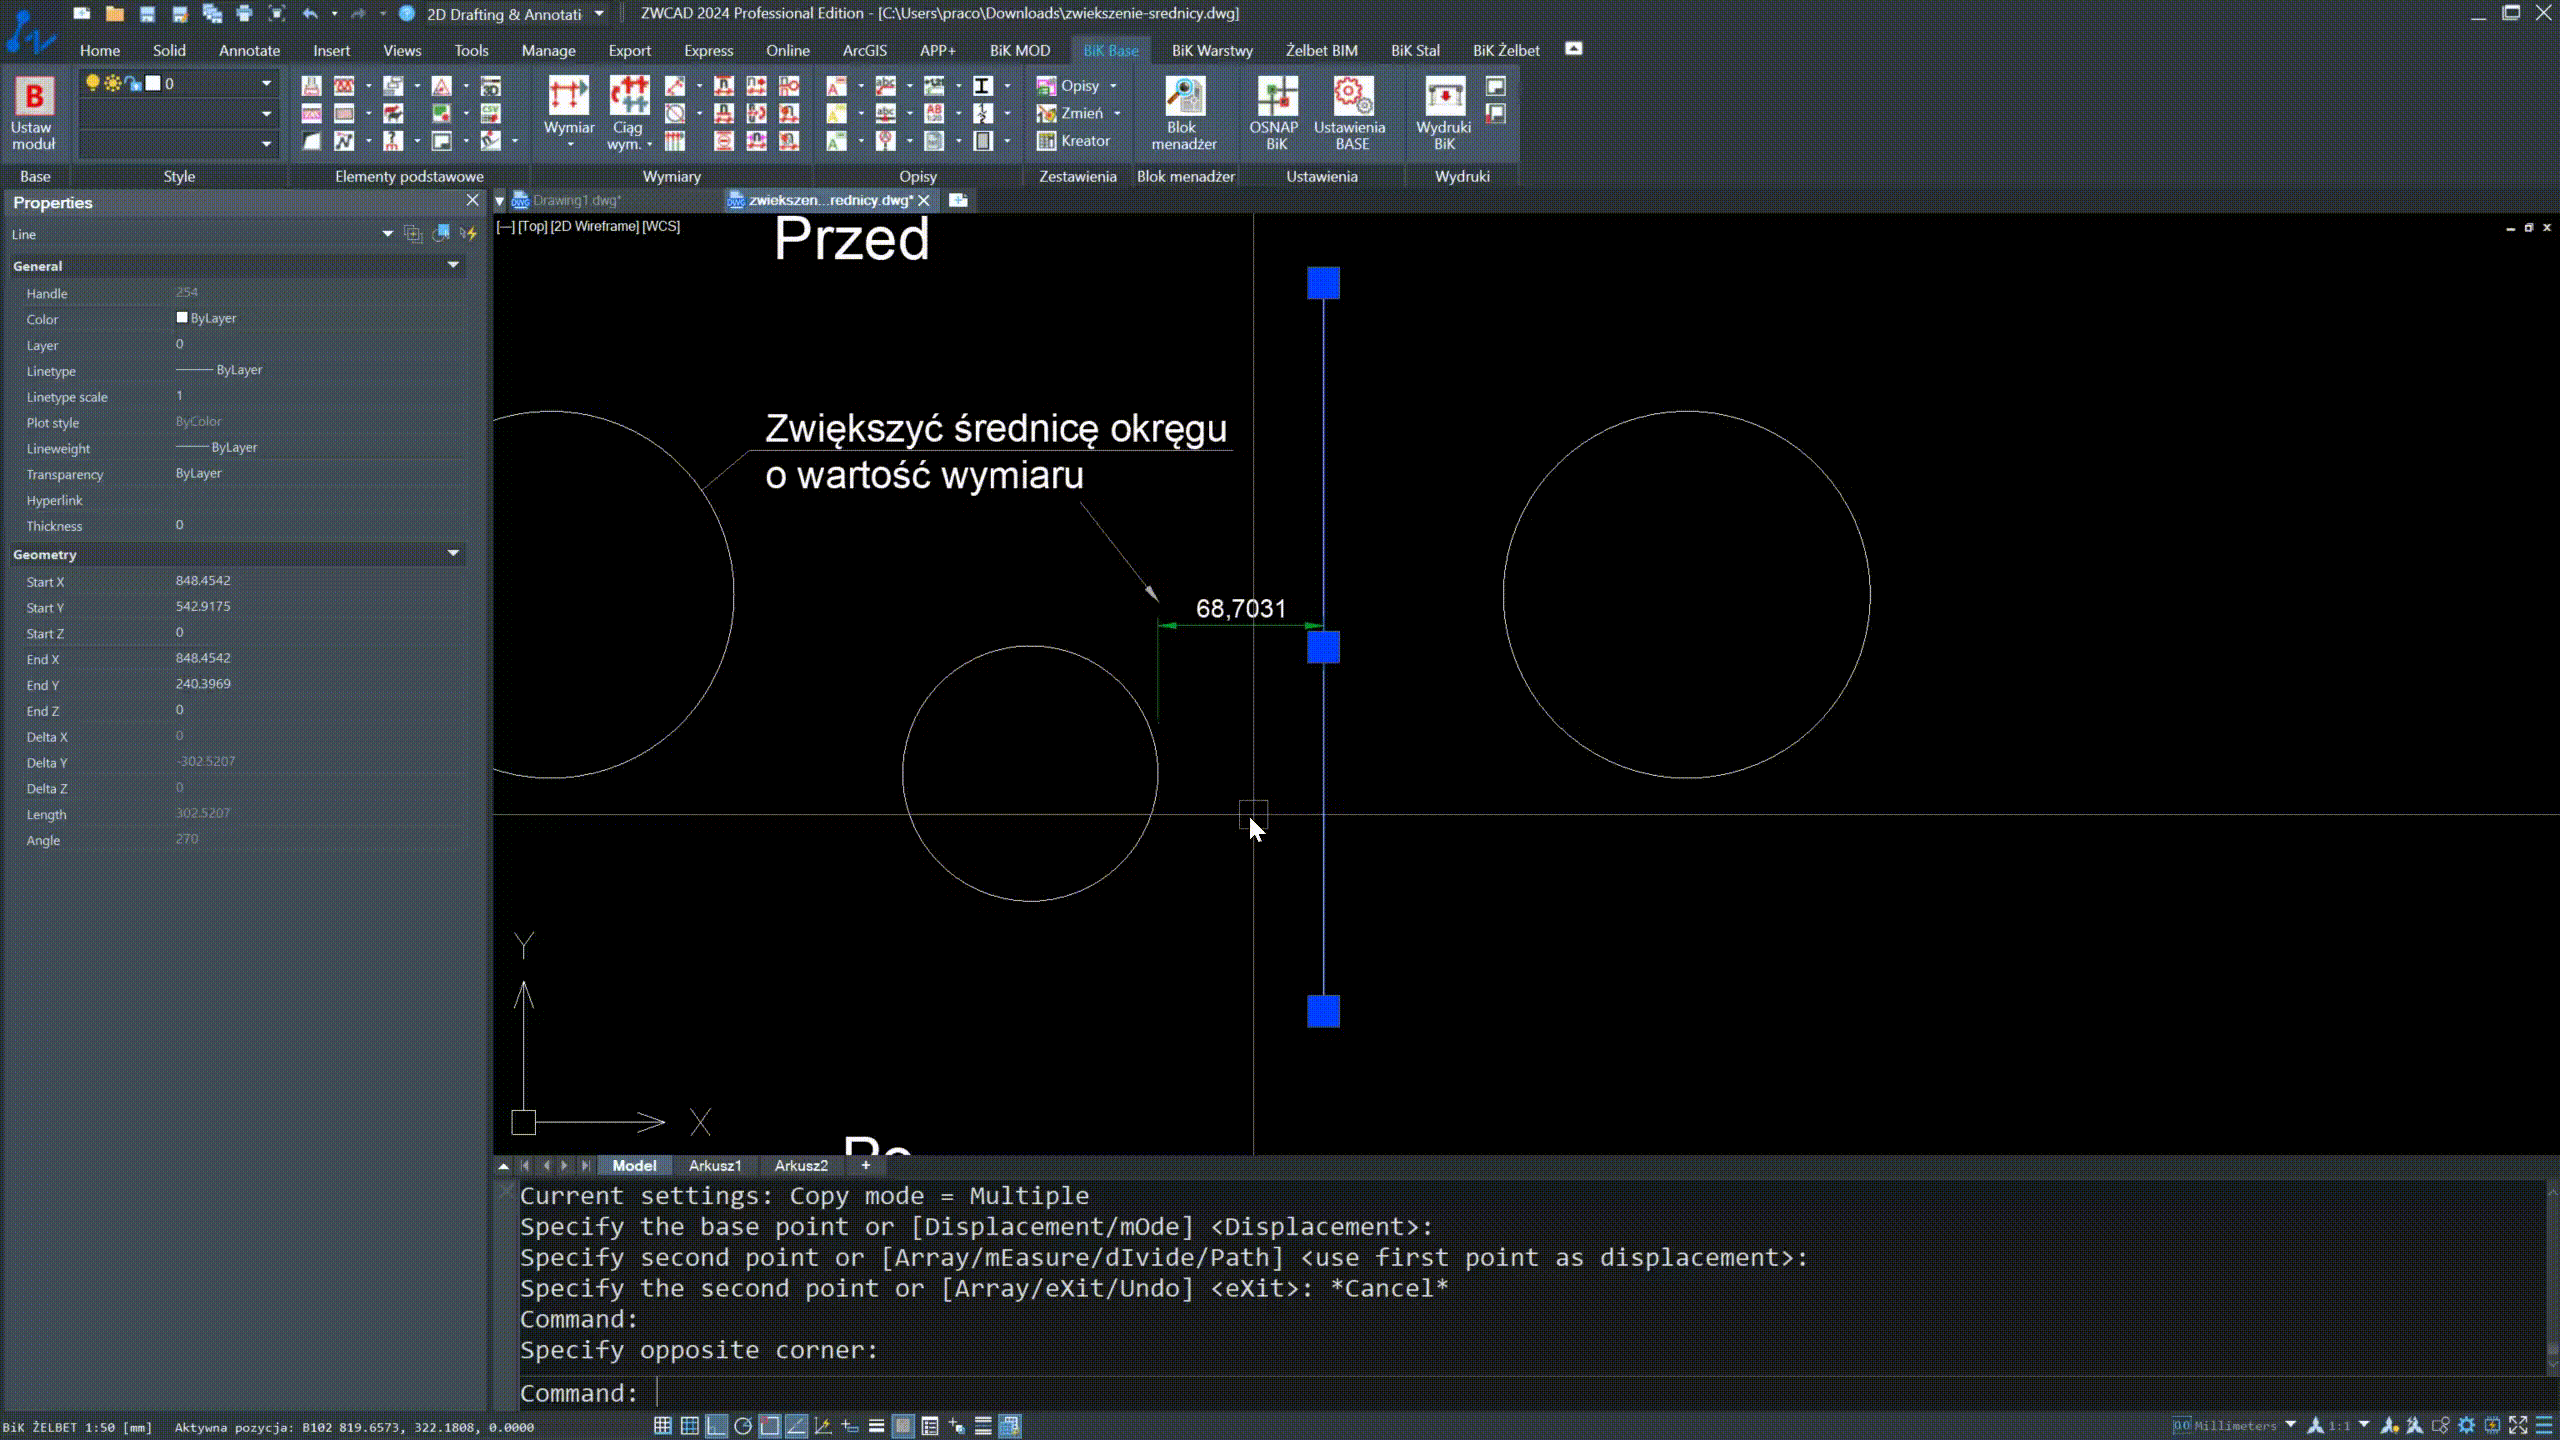
Task: Expand the Opisy dropdown in Zestawienia group
Action: (x=1112, y=86)
